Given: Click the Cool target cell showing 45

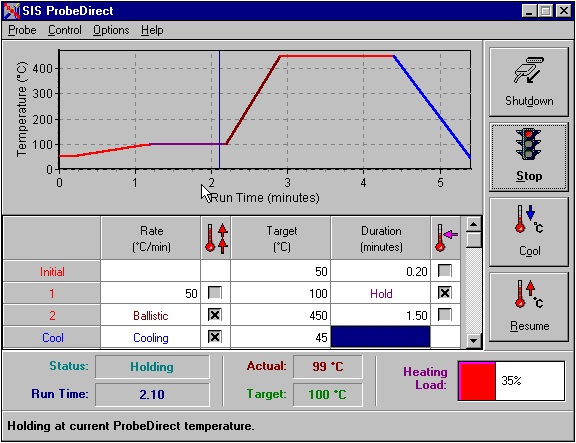Looking at the screenshot, I should tap(281, 337).
